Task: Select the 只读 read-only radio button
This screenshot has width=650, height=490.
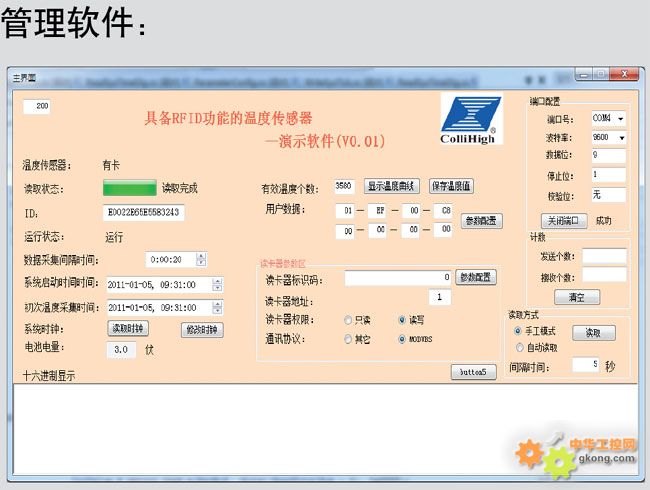Action: pos(348,320)
